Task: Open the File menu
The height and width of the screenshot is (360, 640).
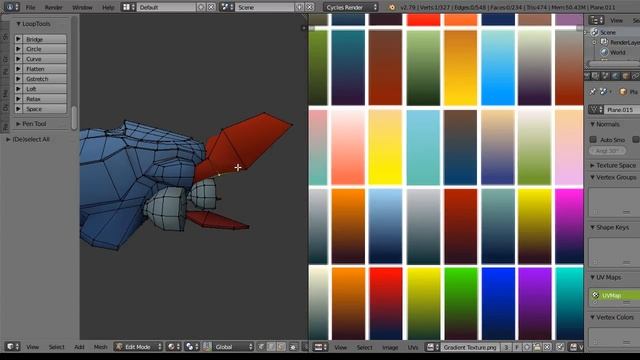Action: point(30,7)
